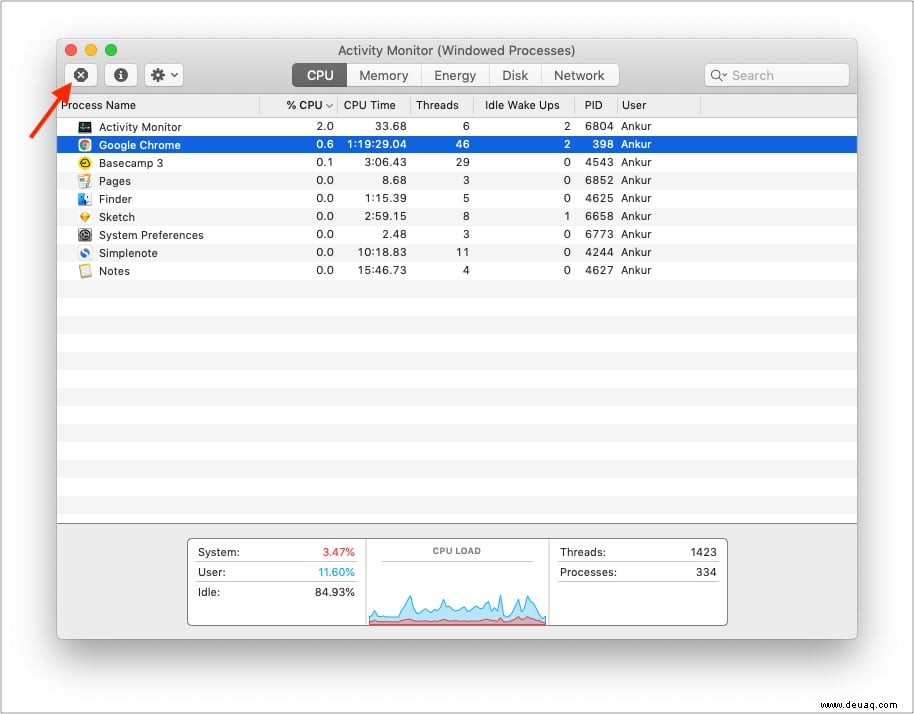The width and height of the screenshot is (914, 714).
Task: Sort by Threads column header
Action: 441,105
